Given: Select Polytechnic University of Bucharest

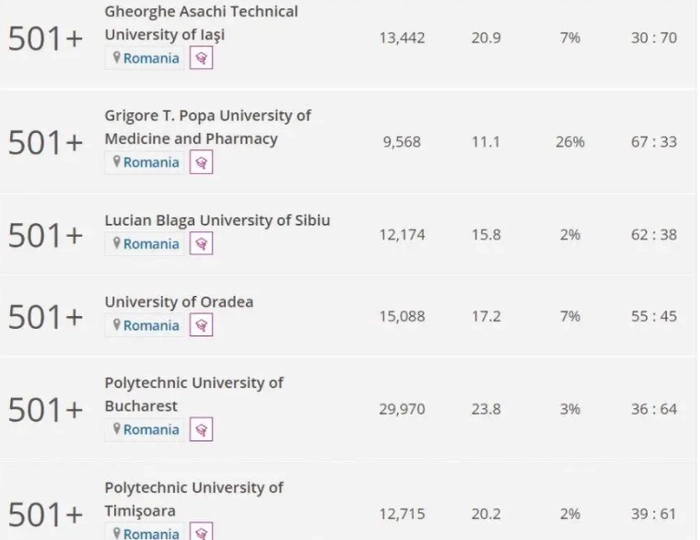Looking at the screenshot, I should click(194, 395).
